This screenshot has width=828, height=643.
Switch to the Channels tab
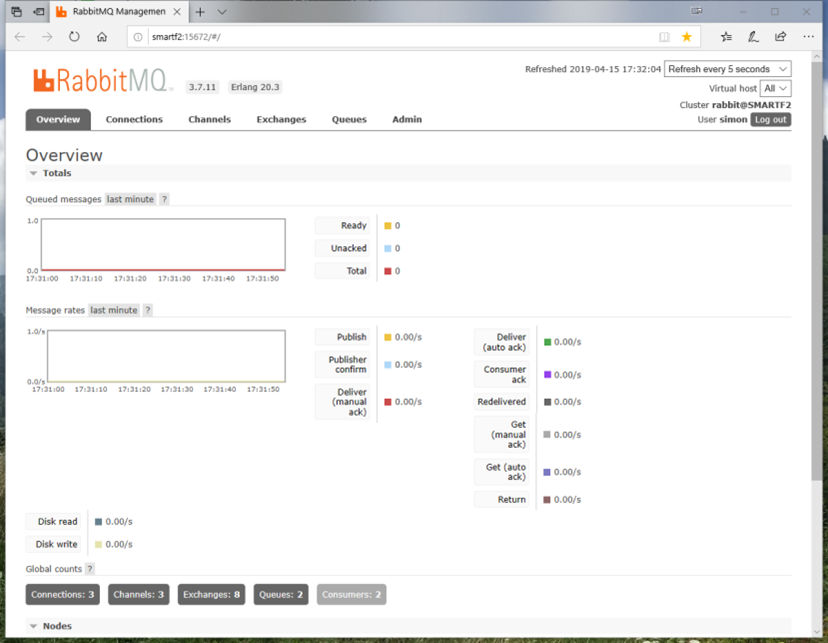click(210, 119)
